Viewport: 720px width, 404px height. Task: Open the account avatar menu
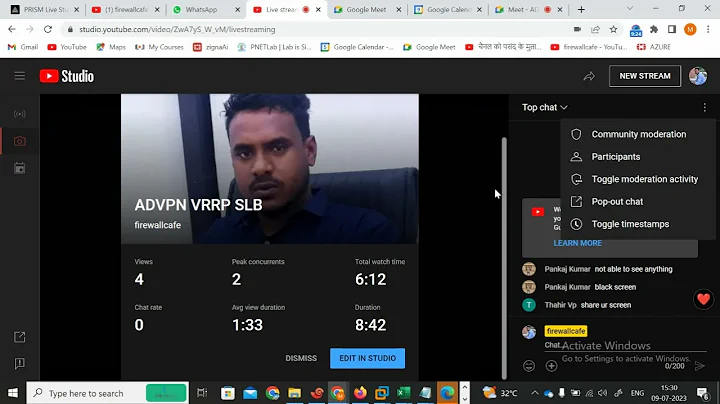click(698, 76)
